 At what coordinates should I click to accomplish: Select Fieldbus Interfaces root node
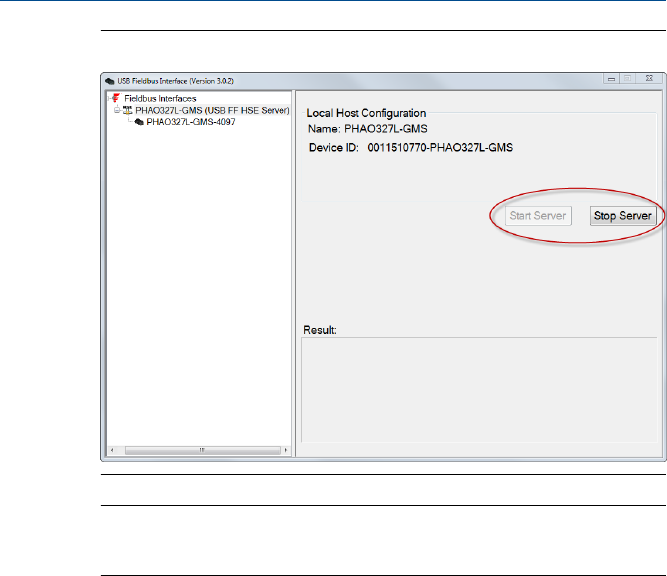[x=160, y=98]
